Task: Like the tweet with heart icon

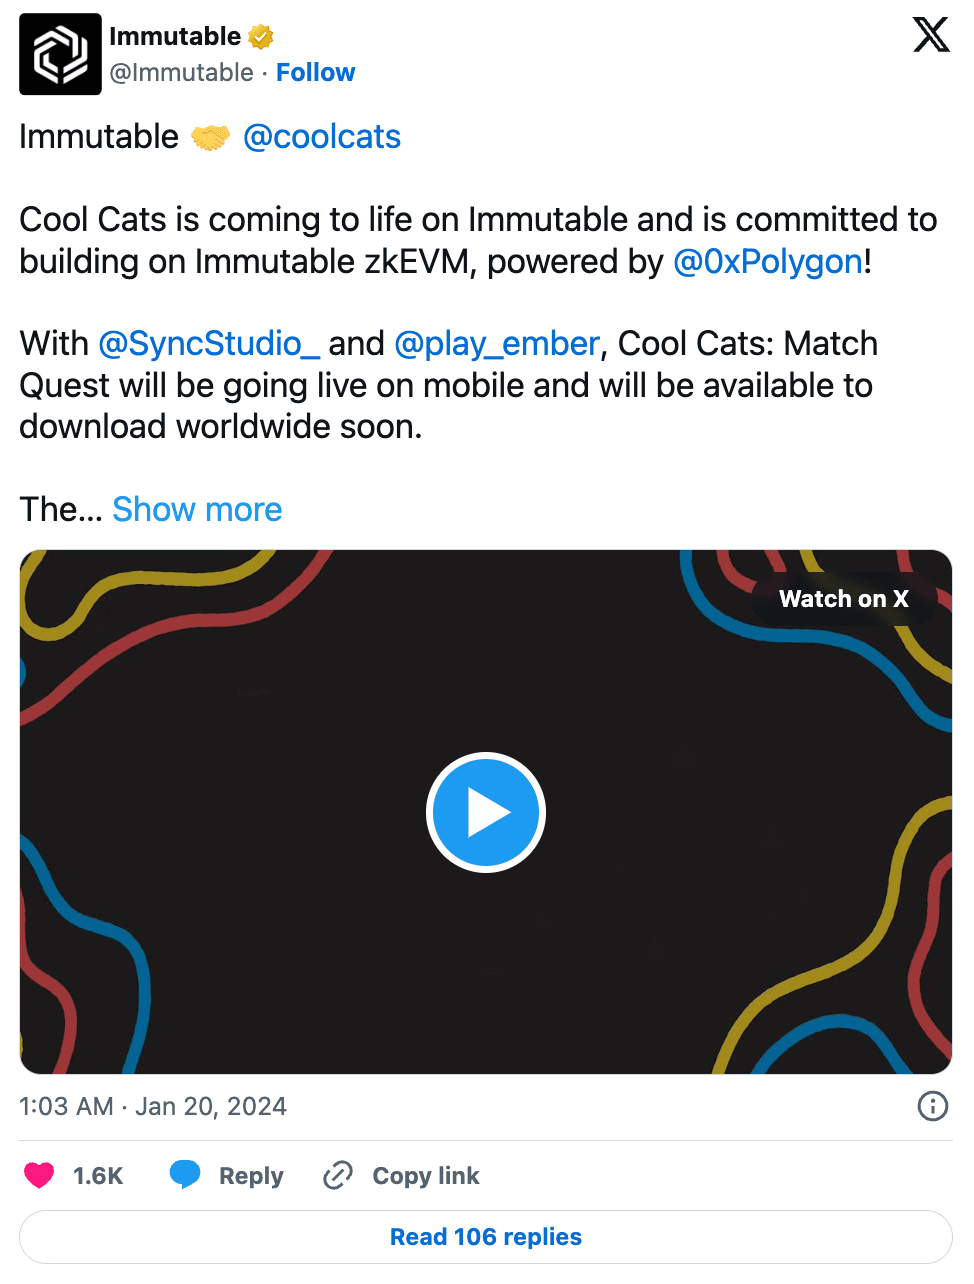Action: point(39,1175)
